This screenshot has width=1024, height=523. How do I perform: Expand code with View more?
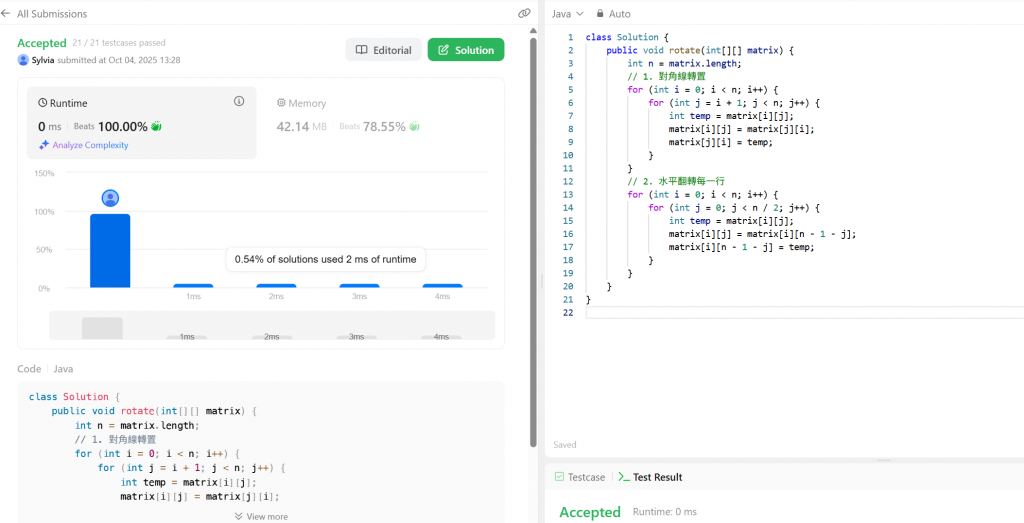[x=261, y=516]
